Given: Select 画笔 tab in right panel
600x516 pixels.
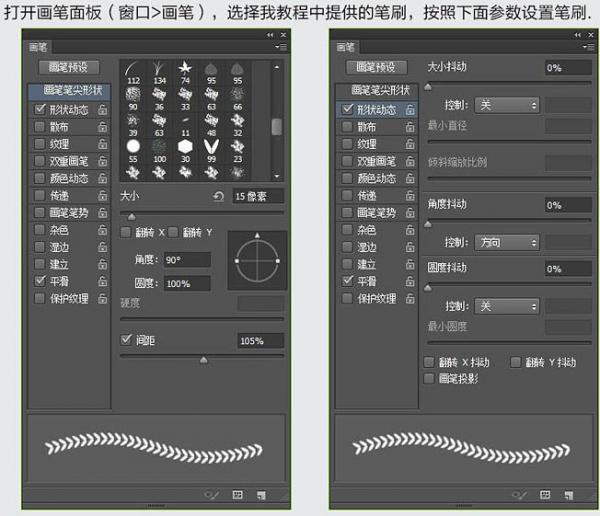Looking at the screenshot, I should [346, 47].
